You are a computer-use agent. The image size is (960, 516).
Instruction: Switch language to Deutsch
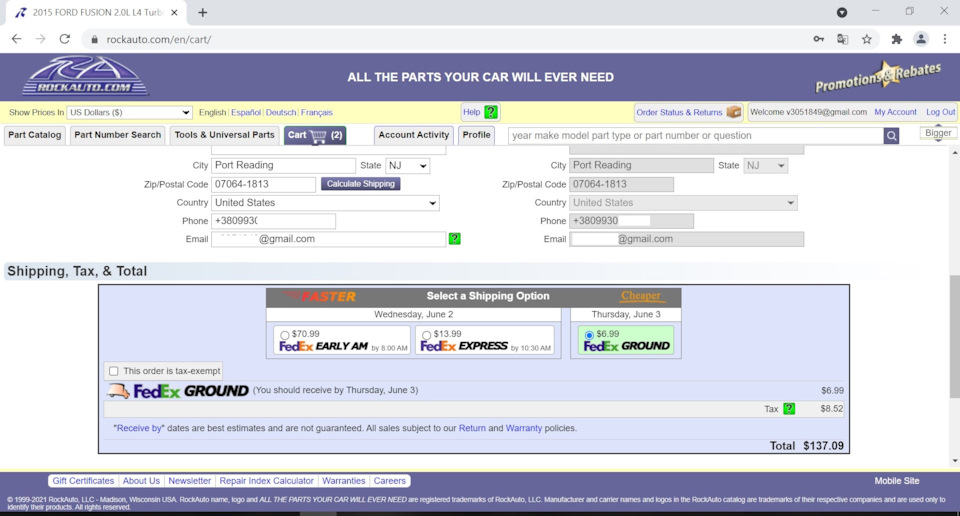(x=280, y=113)
